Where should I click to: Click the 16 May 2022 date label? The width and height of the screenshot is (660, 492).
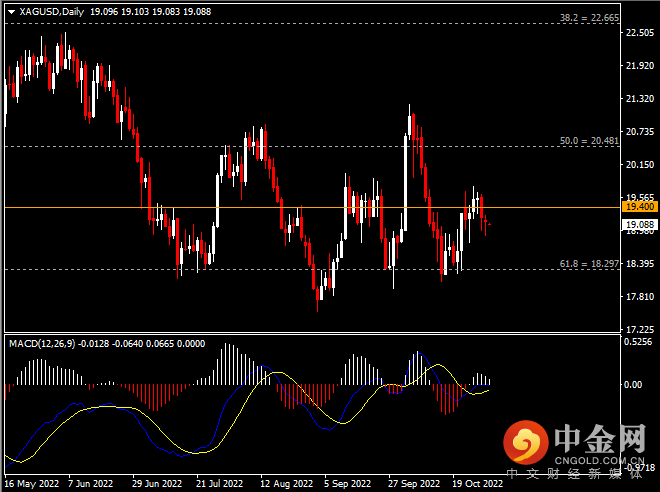tap(32, 484)
